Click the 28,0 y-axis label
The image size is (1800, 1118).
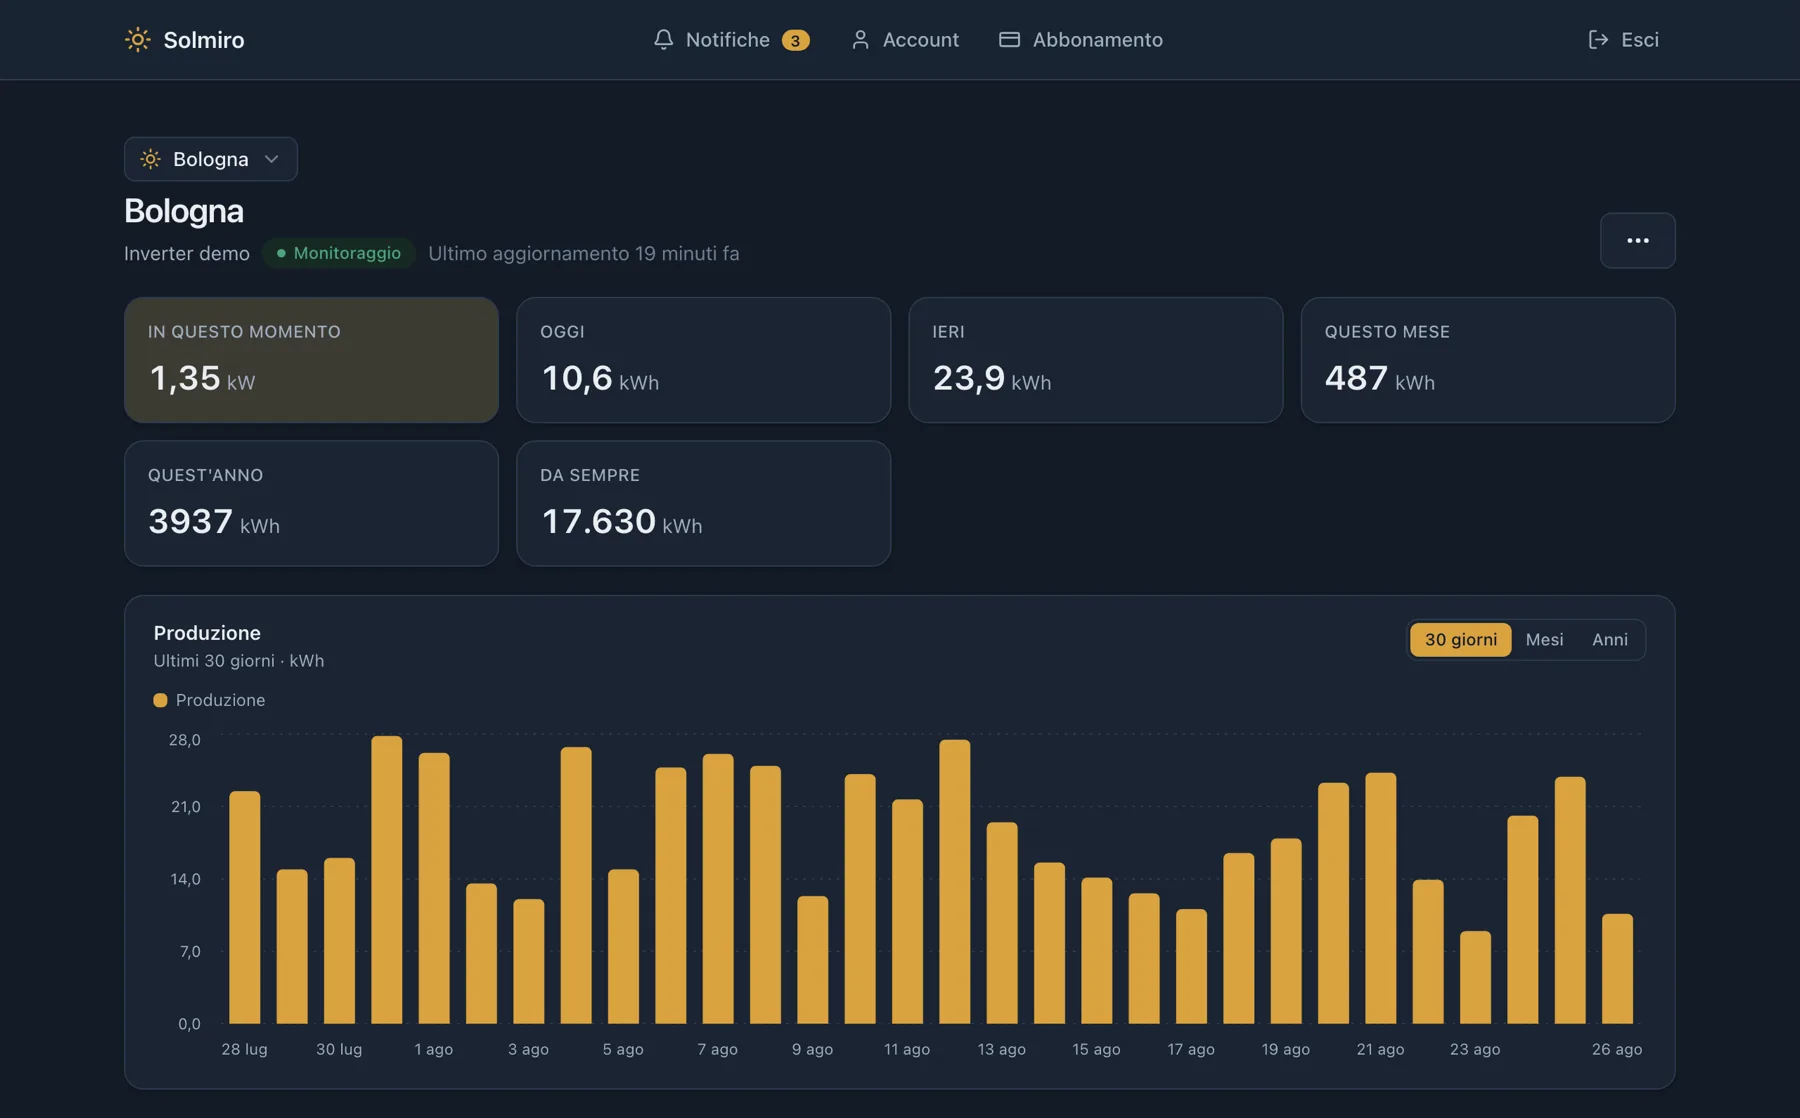[x=185, y=740]
